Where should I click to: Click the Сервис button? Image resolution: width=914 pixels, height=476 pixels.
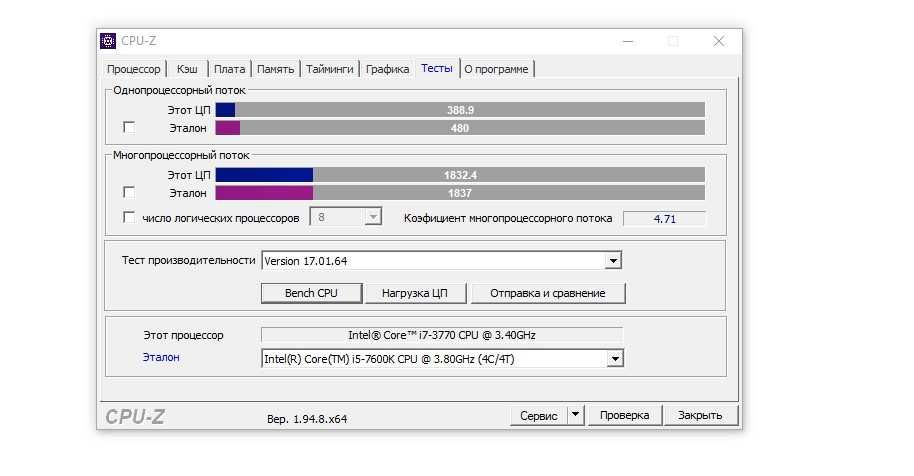pos(539,415)
